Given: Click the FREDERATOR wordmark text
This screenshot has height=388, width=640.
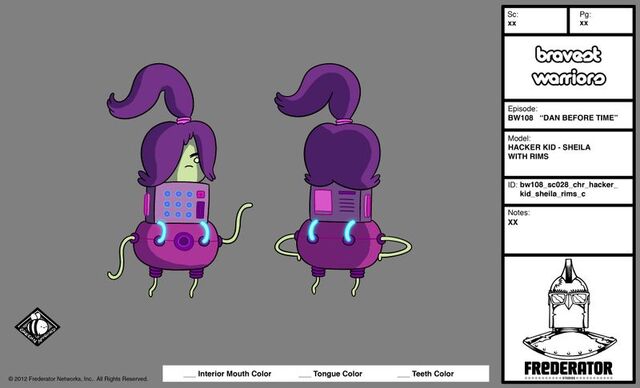Looking at the screenshot, I should [x=569, y=368].
